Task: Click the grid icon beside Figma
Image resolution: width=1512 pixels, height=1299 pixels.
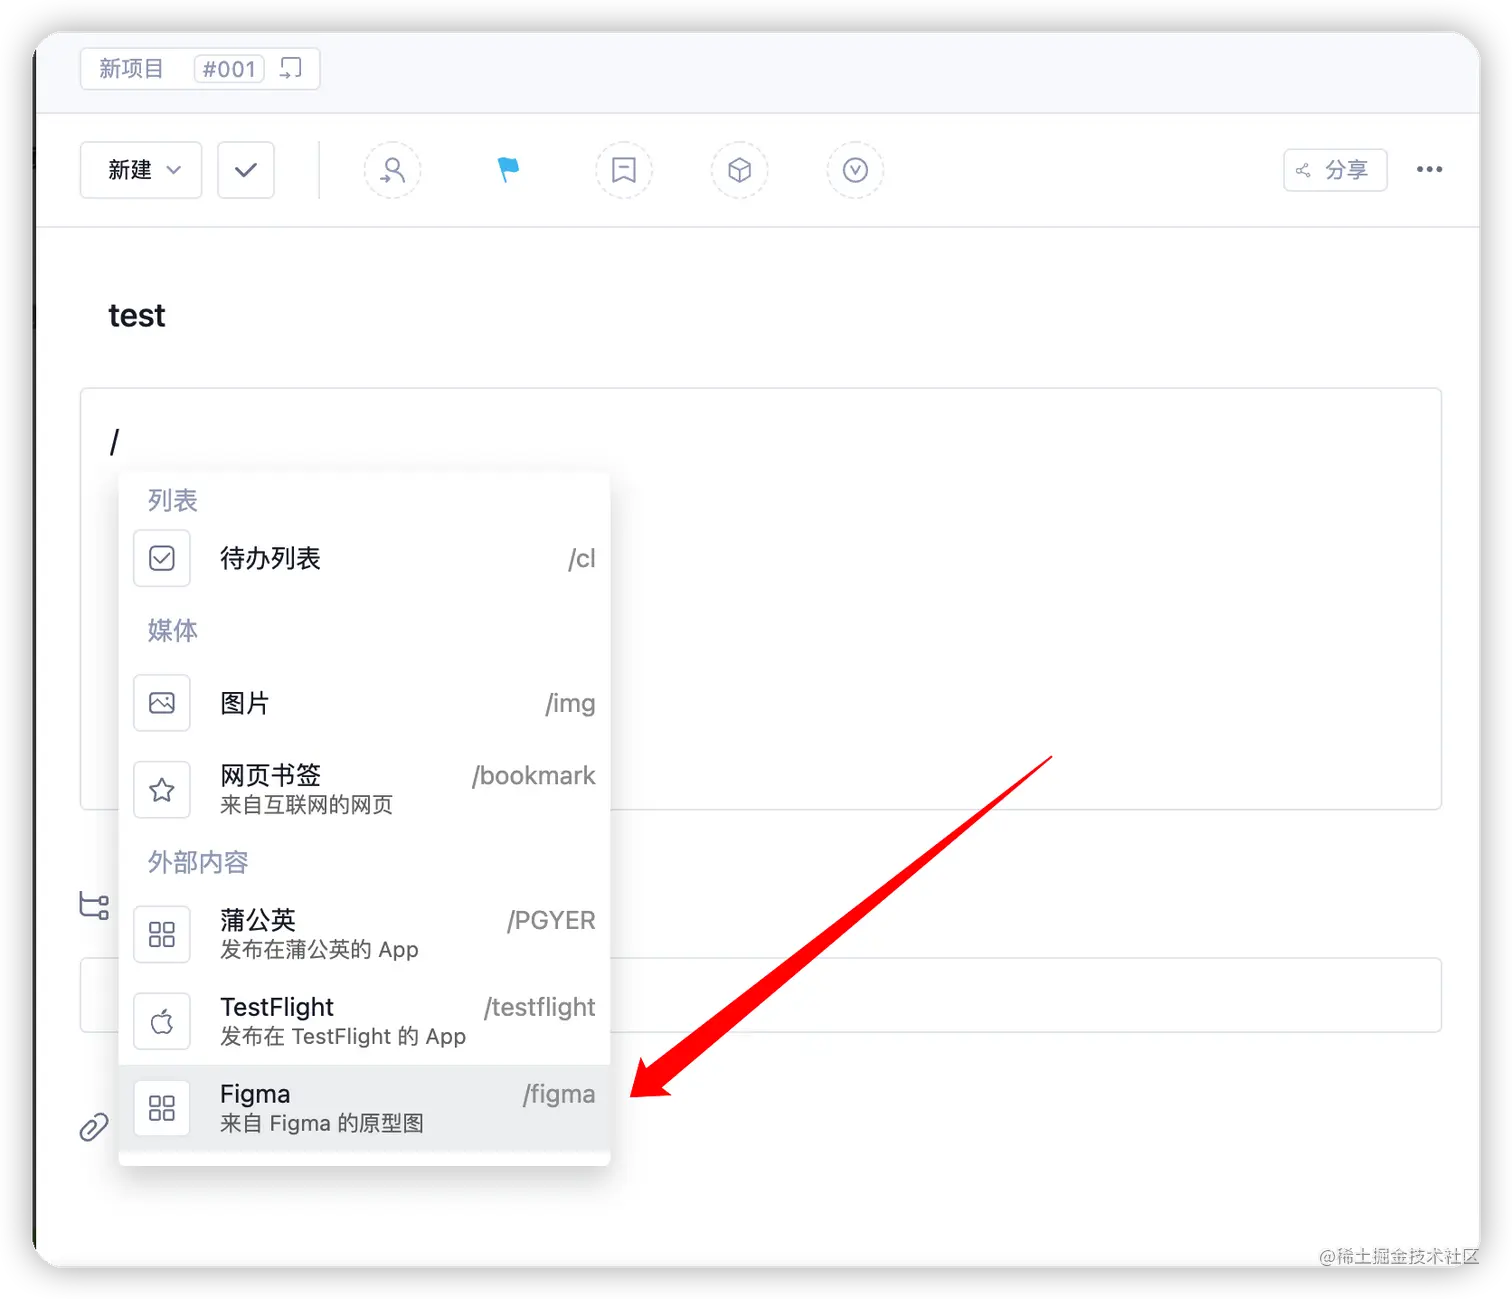Action: 162,1108
